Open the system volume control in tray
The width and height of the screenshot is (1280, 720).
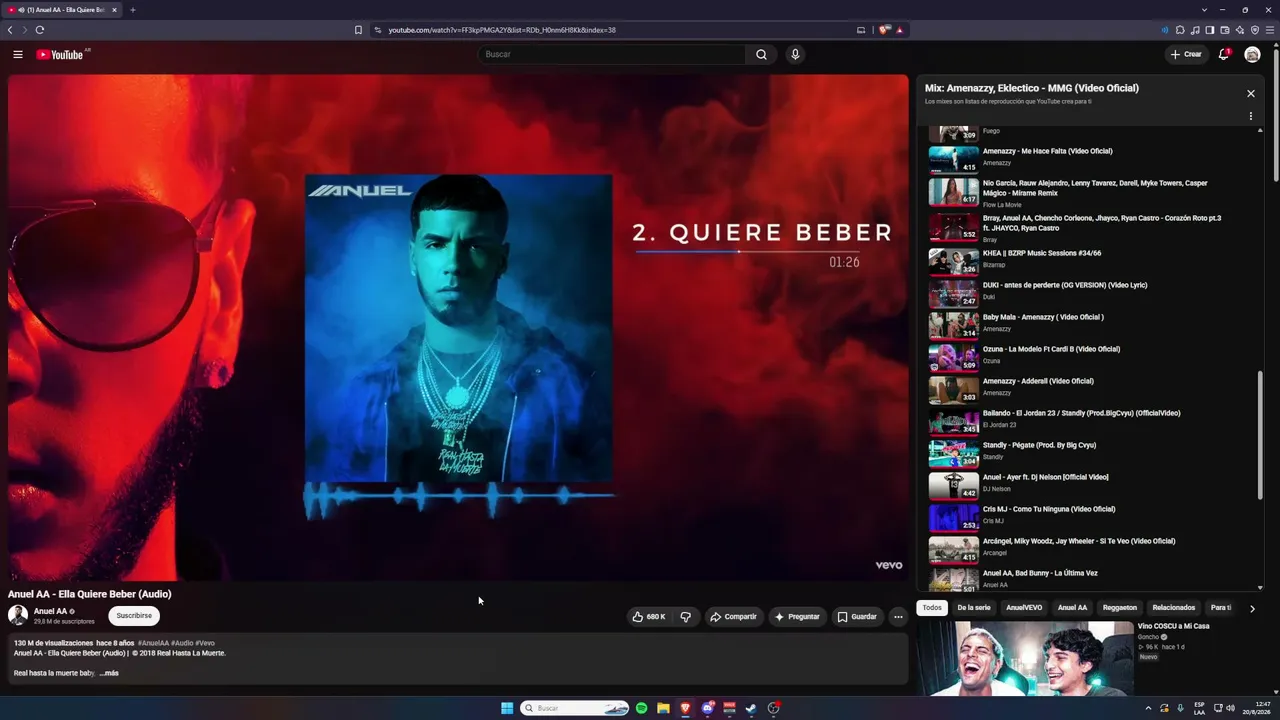click(1230, 708)
